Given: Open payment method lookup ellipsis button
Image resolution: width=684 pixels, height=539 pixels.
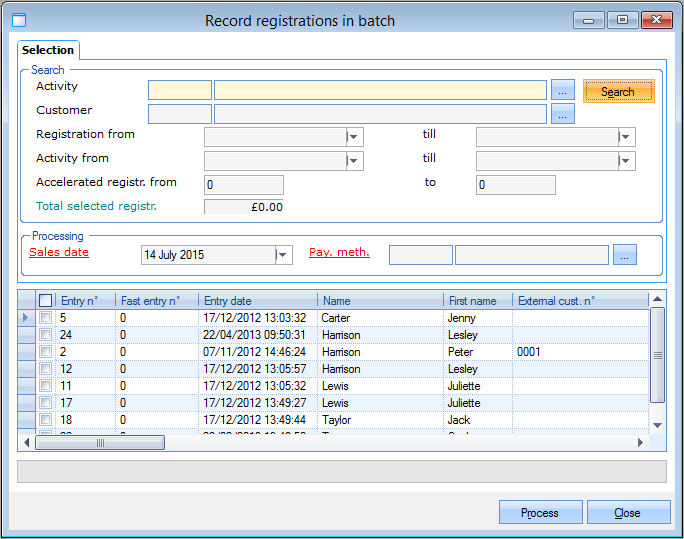Looking at the screenshot, I should [625, 255].
